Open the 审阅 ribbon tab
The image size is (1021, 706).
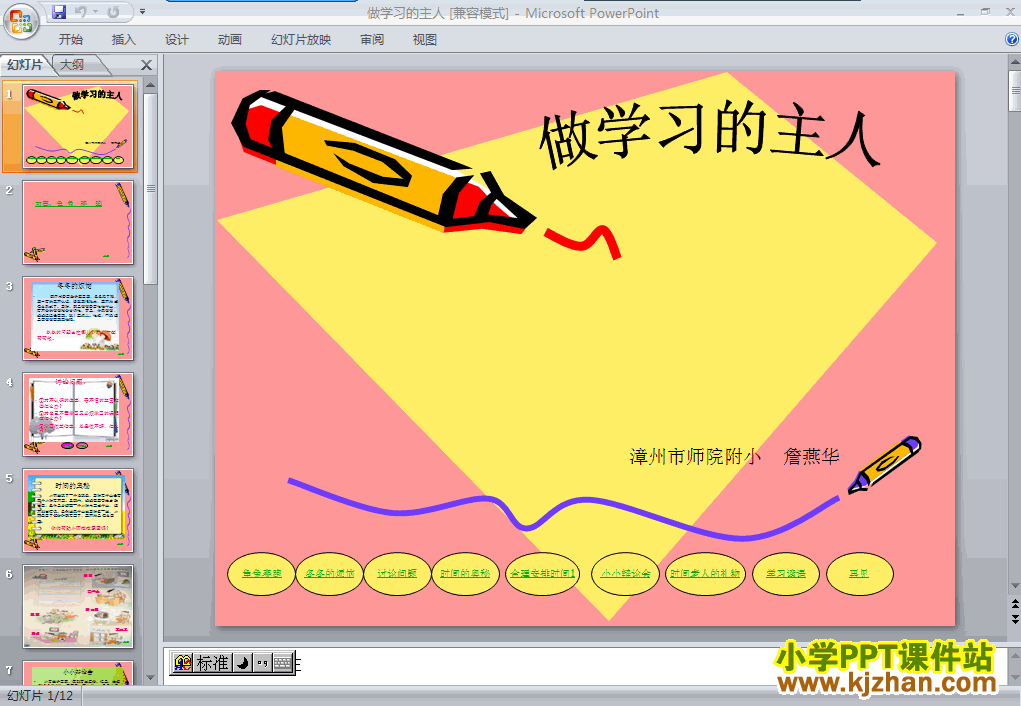(372, 40)
